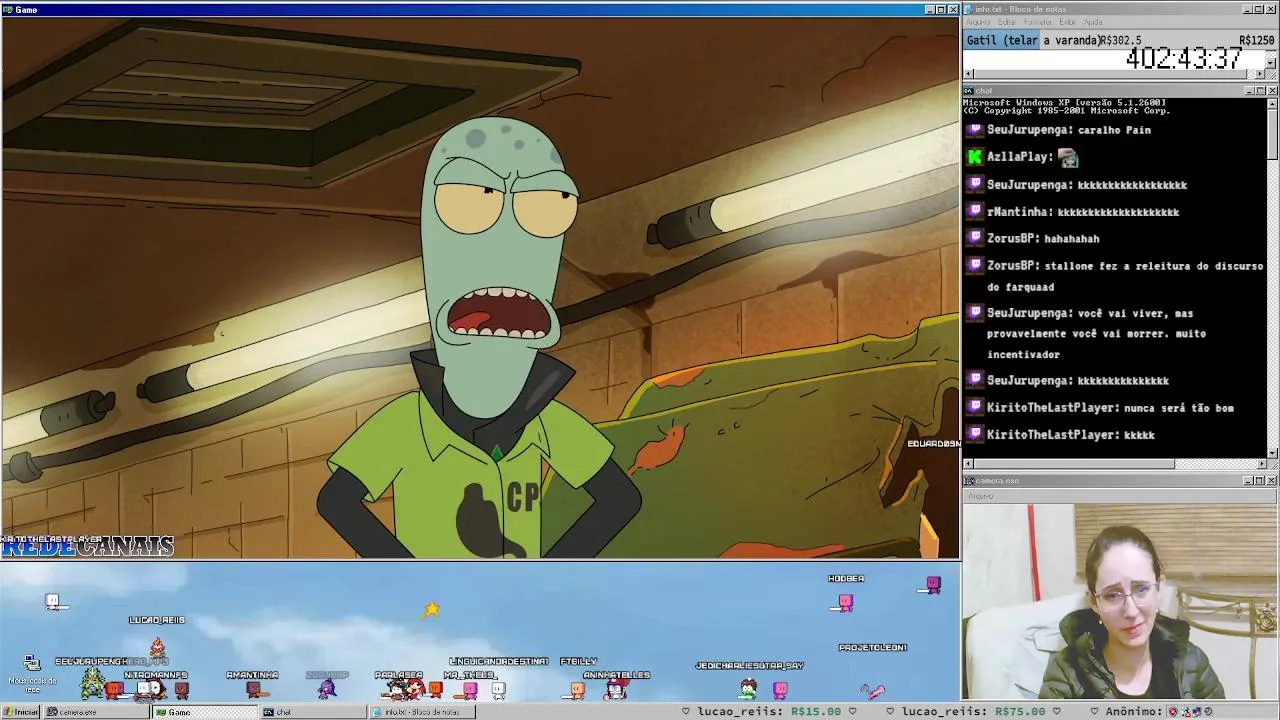Maximize the chat console window
The width and height of the screenshot is (1280, 720).
click(x=1259, y=91)
